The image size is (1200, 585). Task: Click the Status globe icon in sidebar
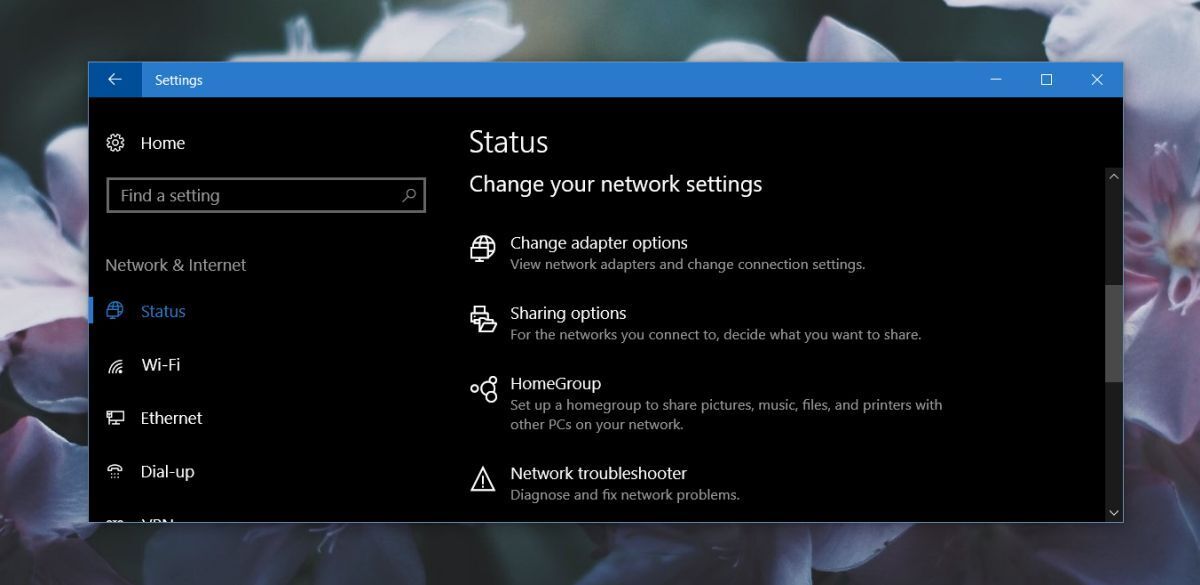point(115,311)
